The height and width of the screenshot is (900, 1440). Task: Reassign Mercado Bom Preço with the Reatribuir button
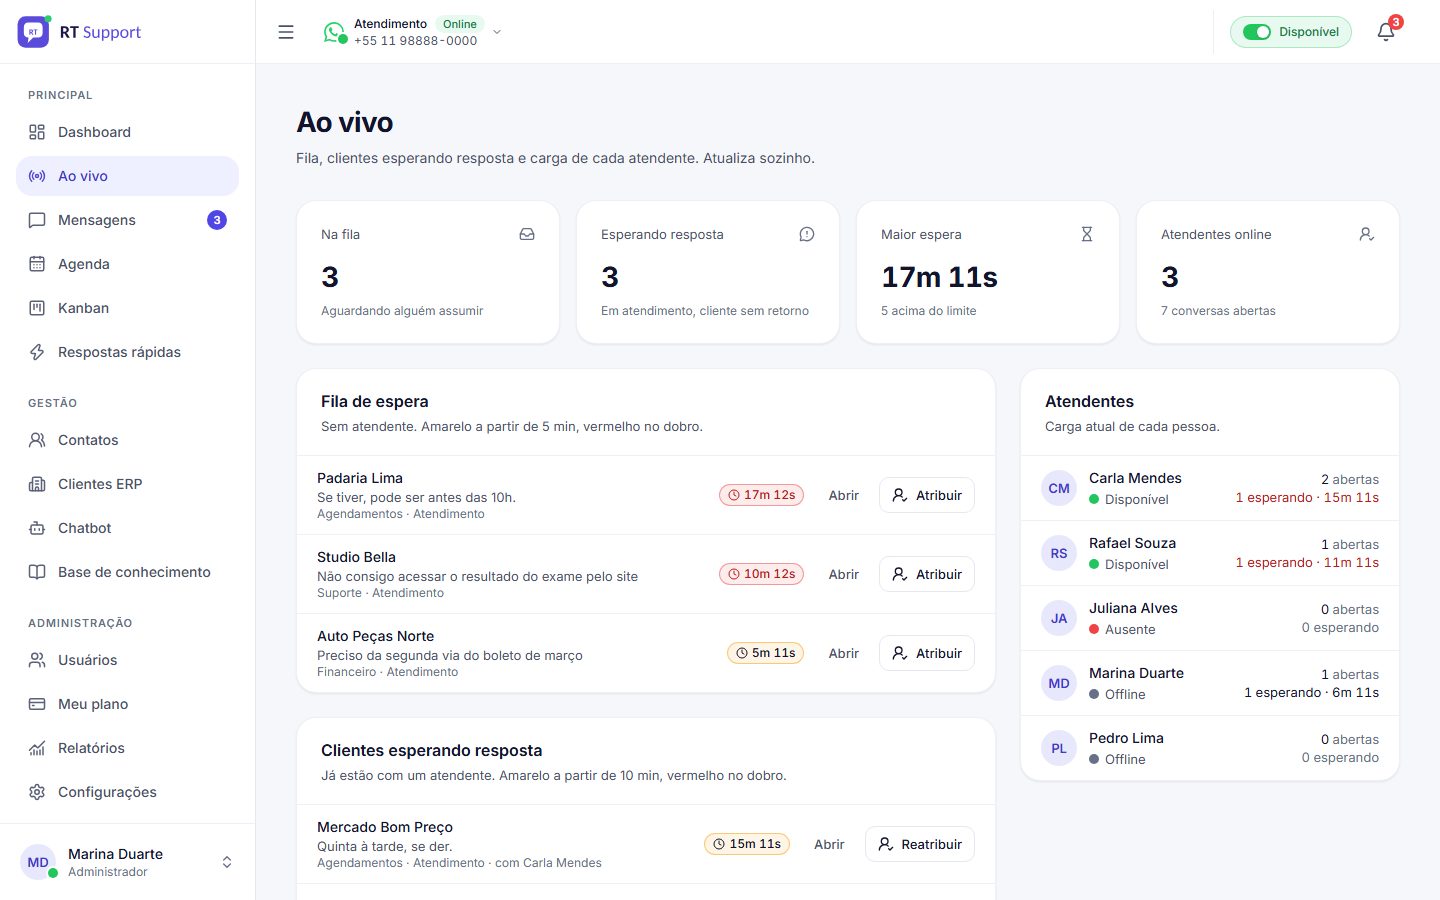point(920,844)
